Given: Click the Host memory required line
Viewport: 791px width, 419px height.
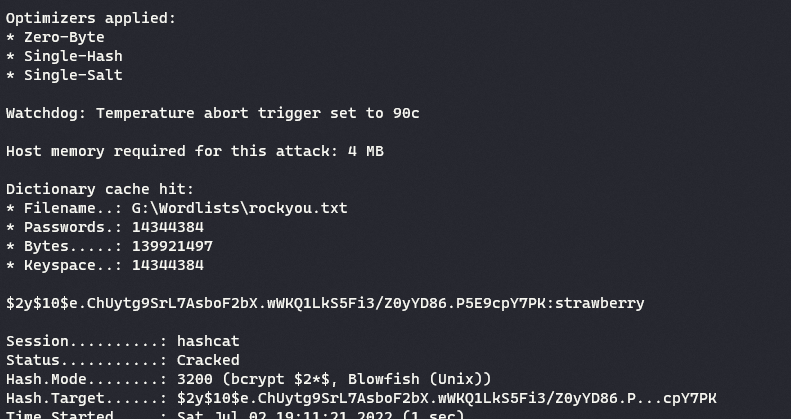Looking at the screenshot, I should pos(194,151).
